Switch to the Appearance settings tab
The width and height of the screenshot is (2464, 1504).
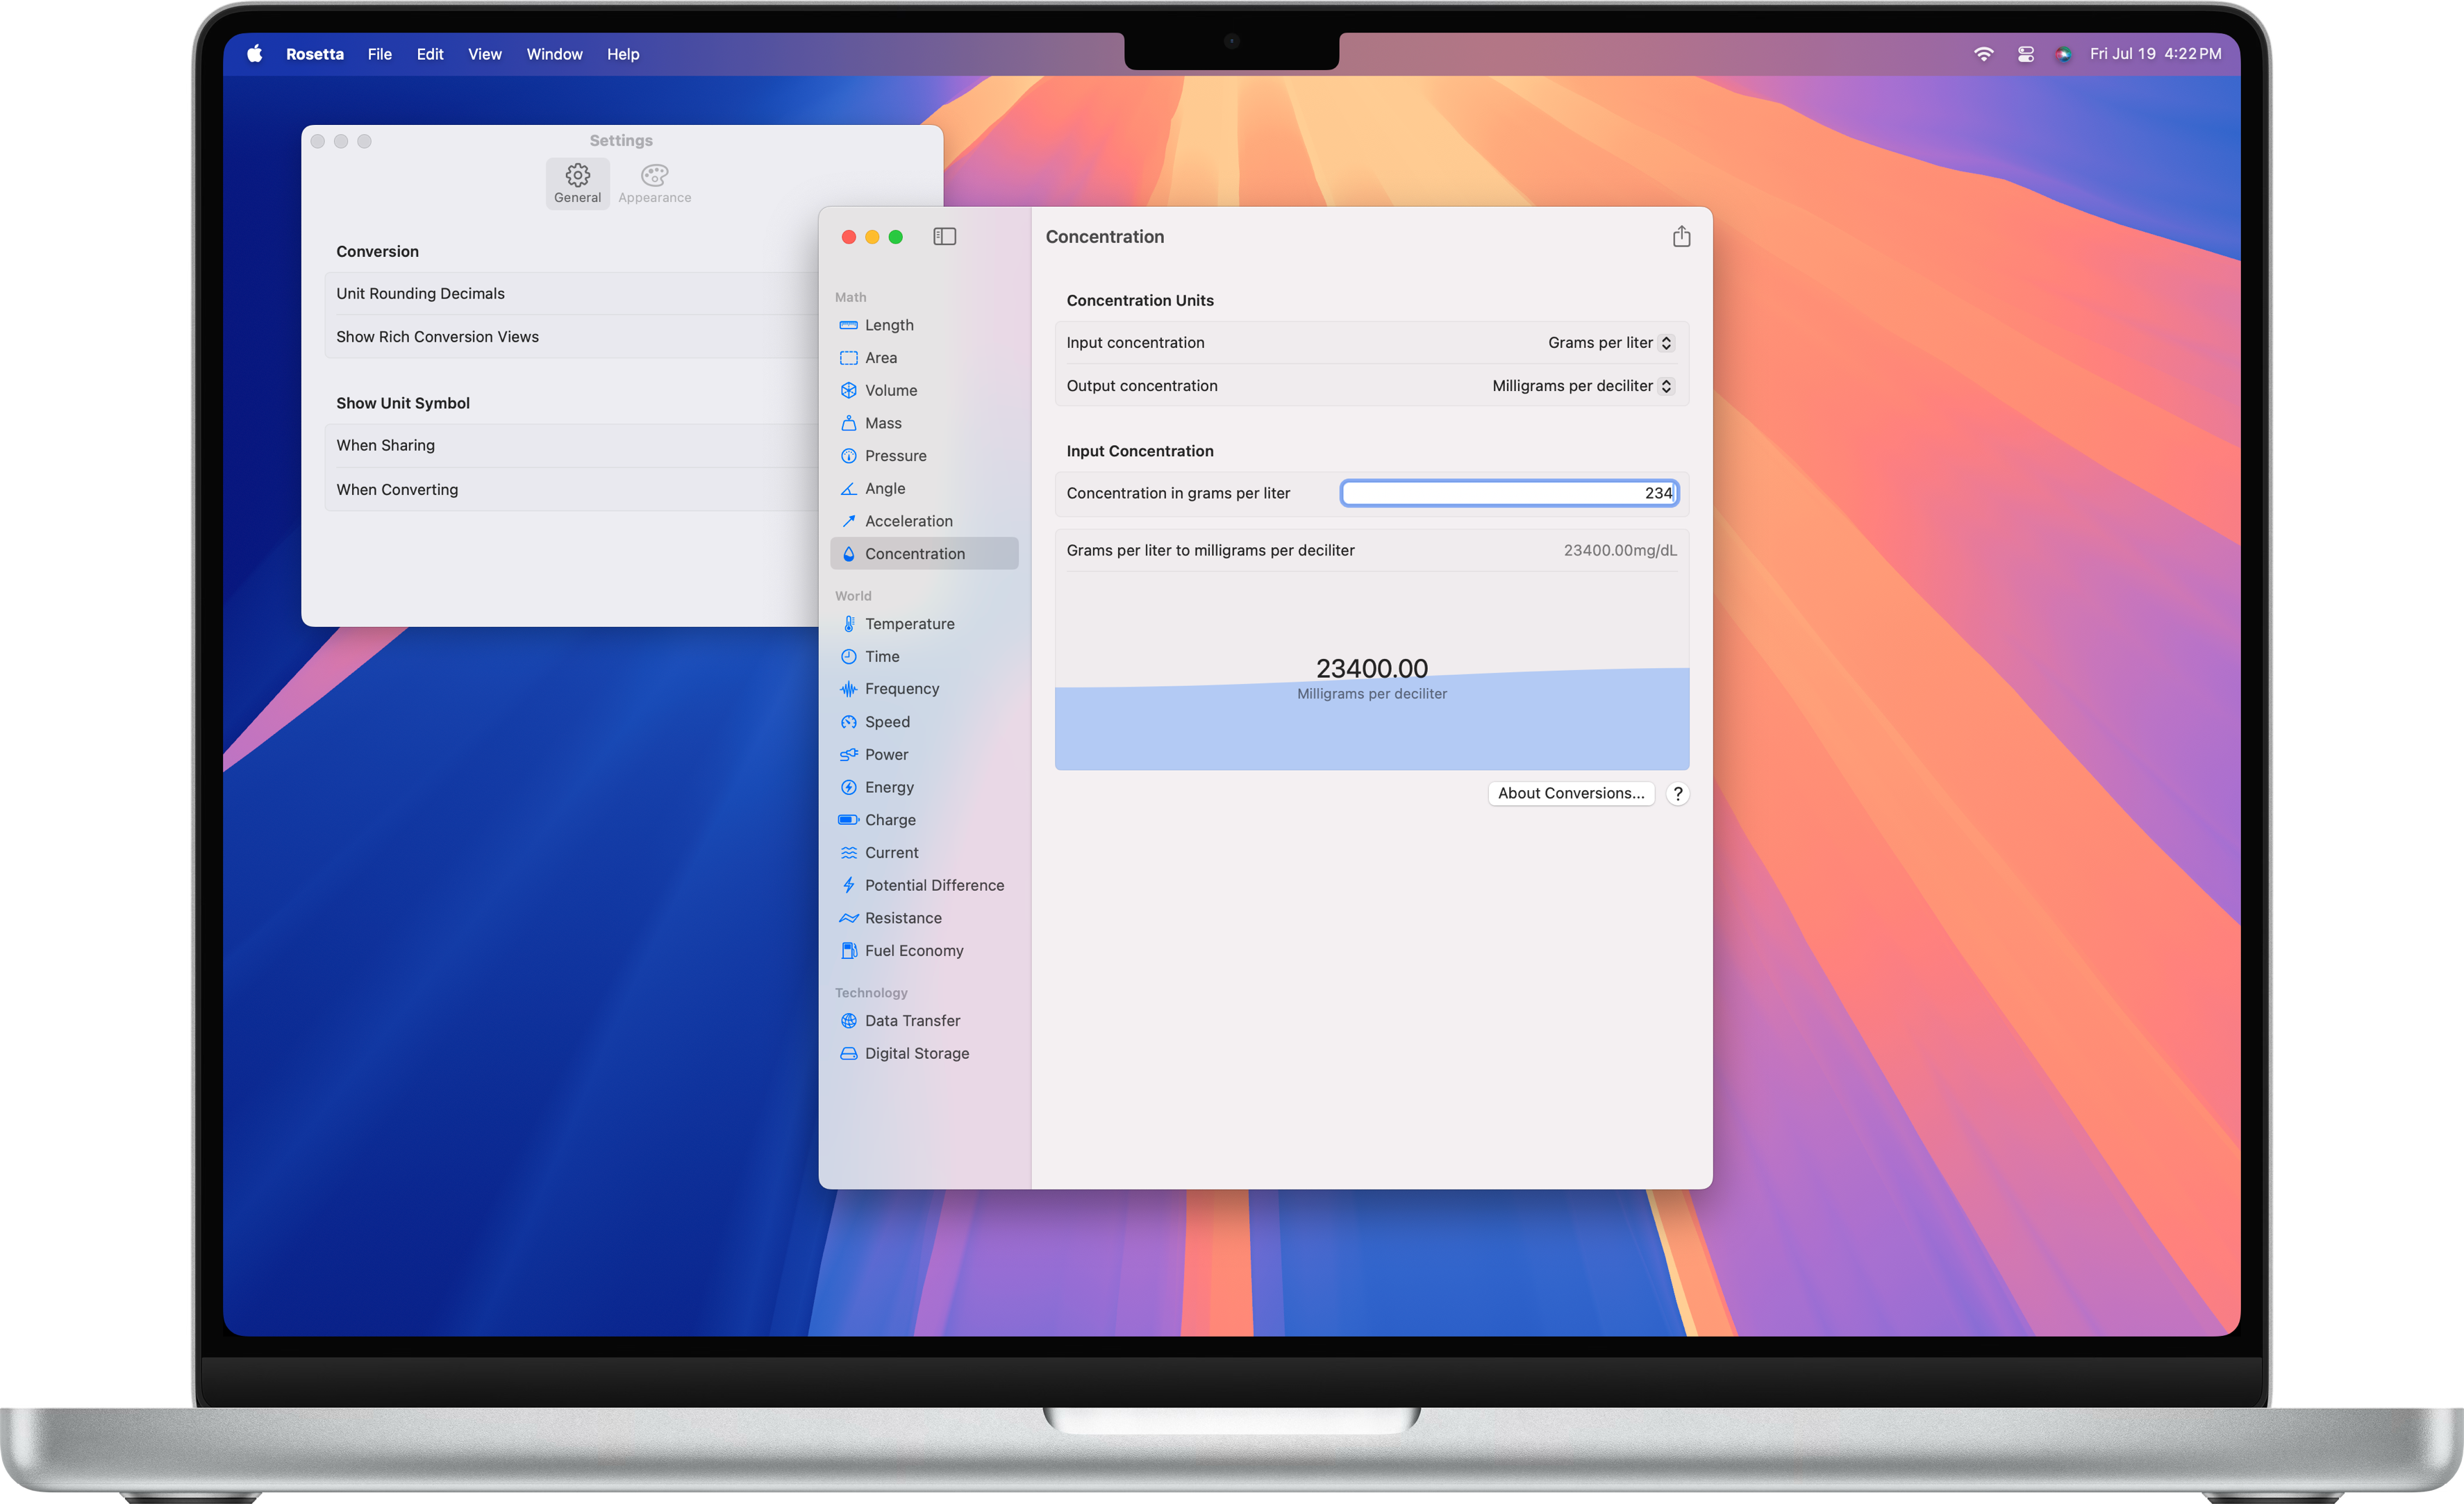tap(654, 184)
